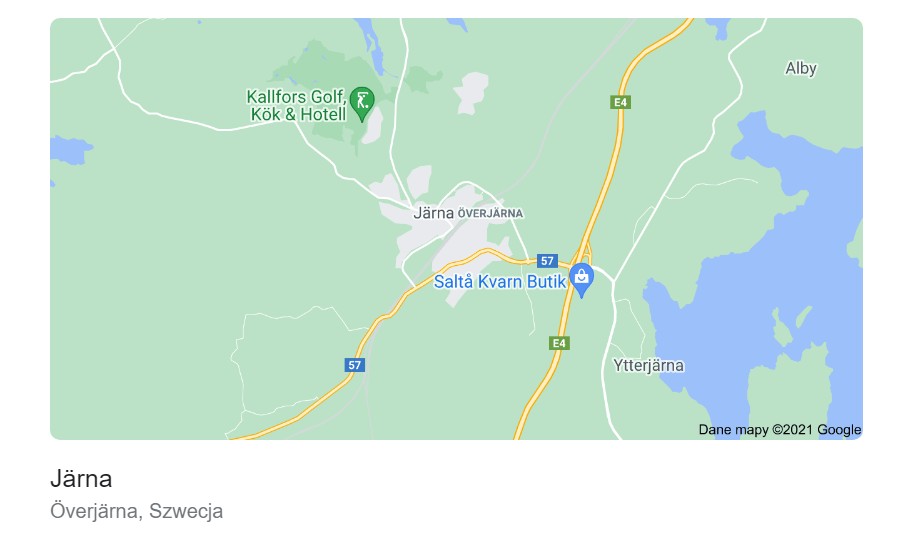Click the route 57 shield near interchange
910x540 pixels.
click(x=547, y=261)
